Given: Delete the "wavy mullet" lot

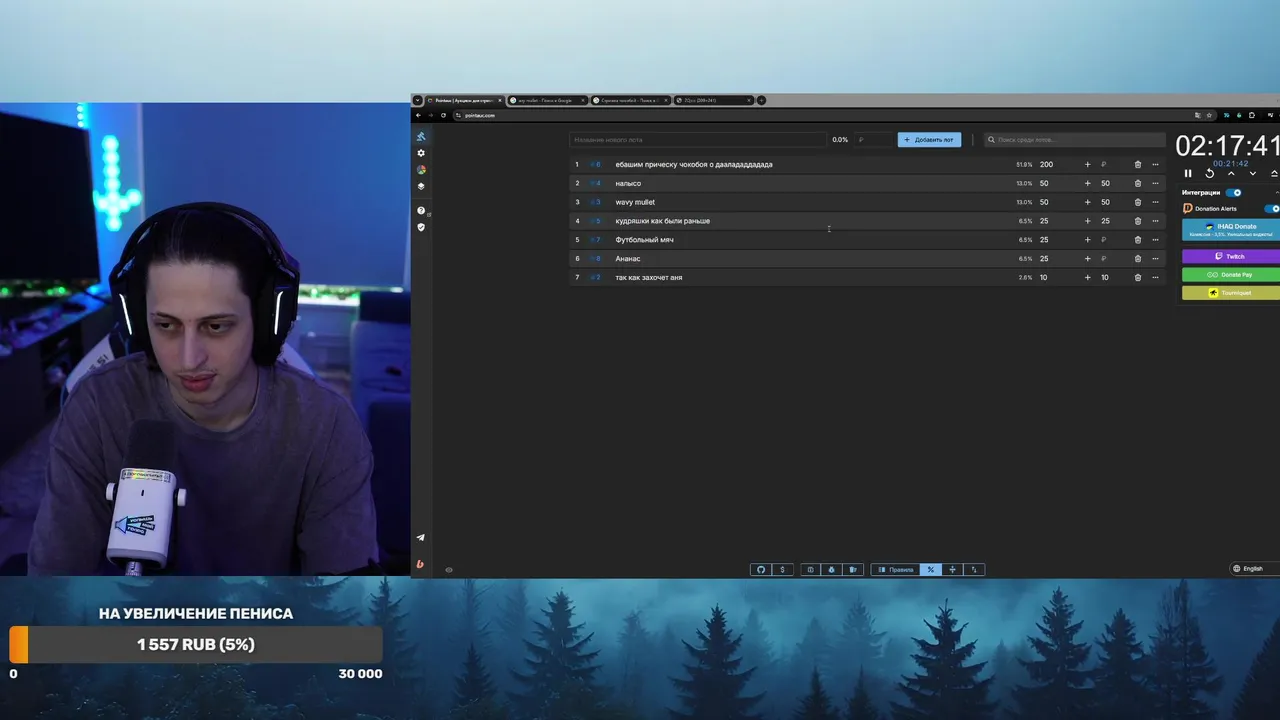Looking at the screenshot, I should coord(1137,202).
